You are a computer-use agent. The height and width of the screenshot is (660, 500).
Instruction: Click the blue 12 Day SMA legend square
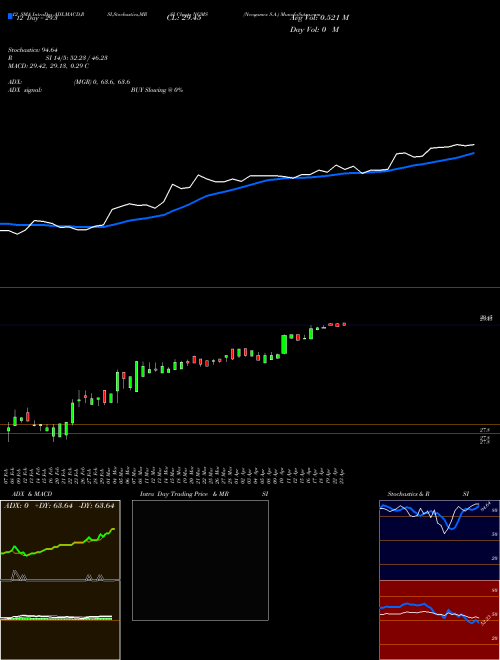click(10, 16)
